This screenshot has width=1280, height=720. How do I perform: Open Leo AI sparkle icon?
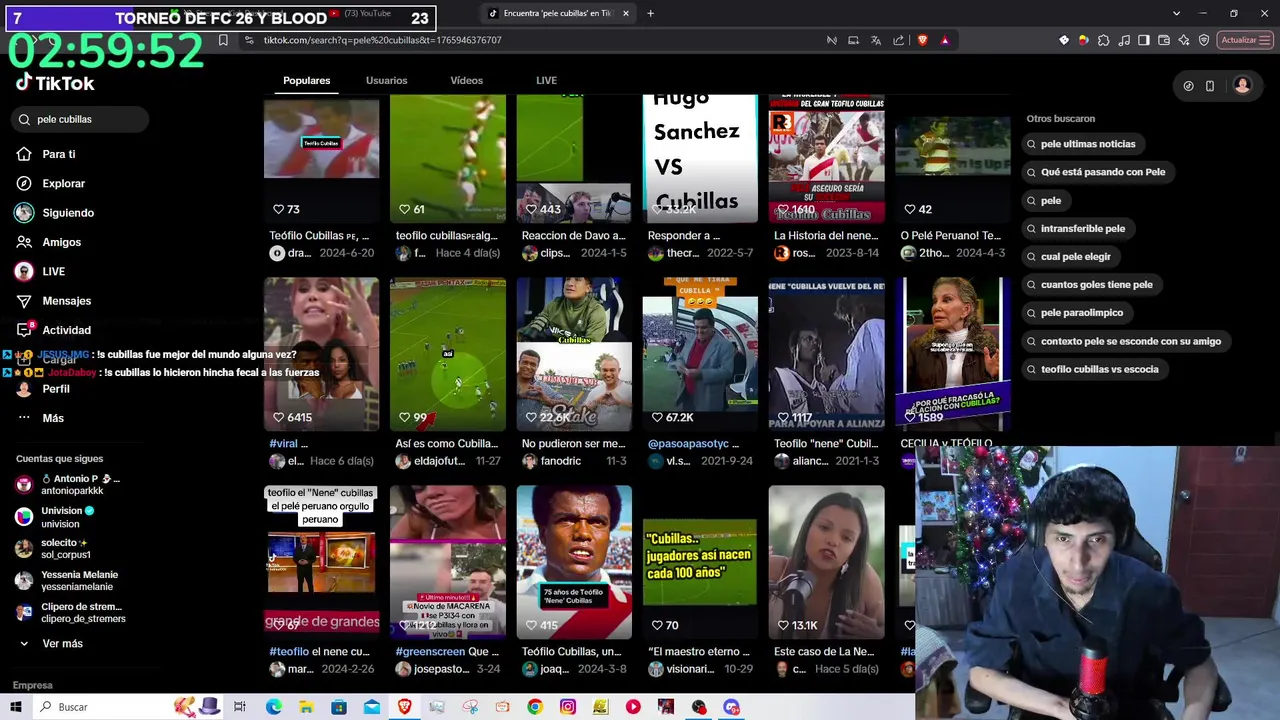1184,40
